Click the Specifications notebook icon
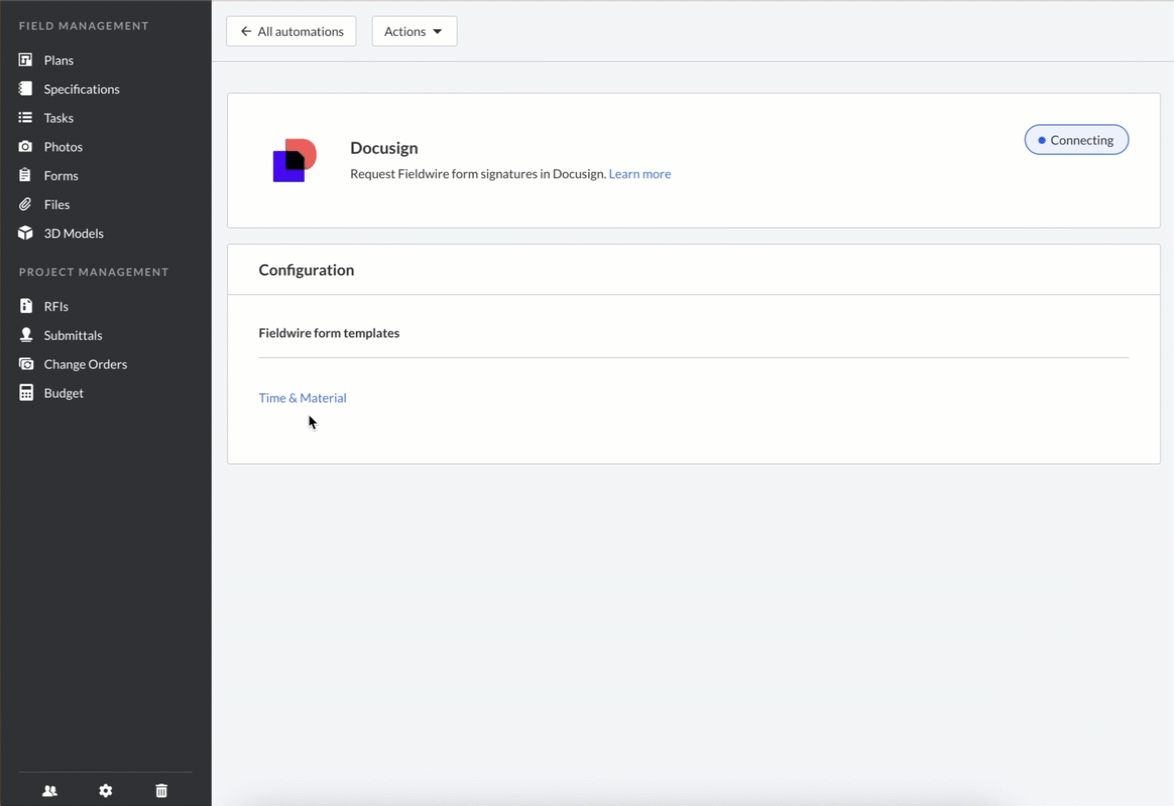Screen dimensions: 1174x806 [x=26, y=89]
